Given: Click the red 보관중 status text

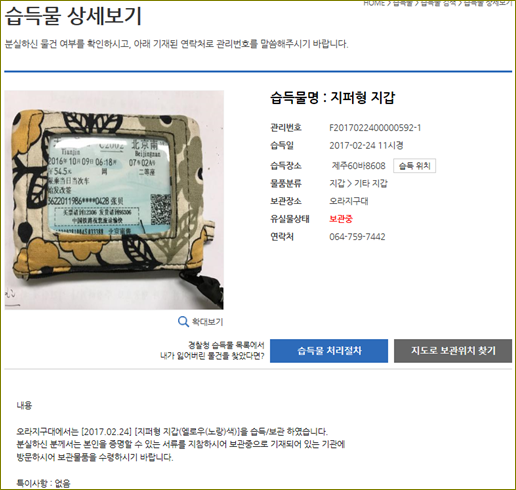Looking at the screenshot, I should [x=341, y=219].
